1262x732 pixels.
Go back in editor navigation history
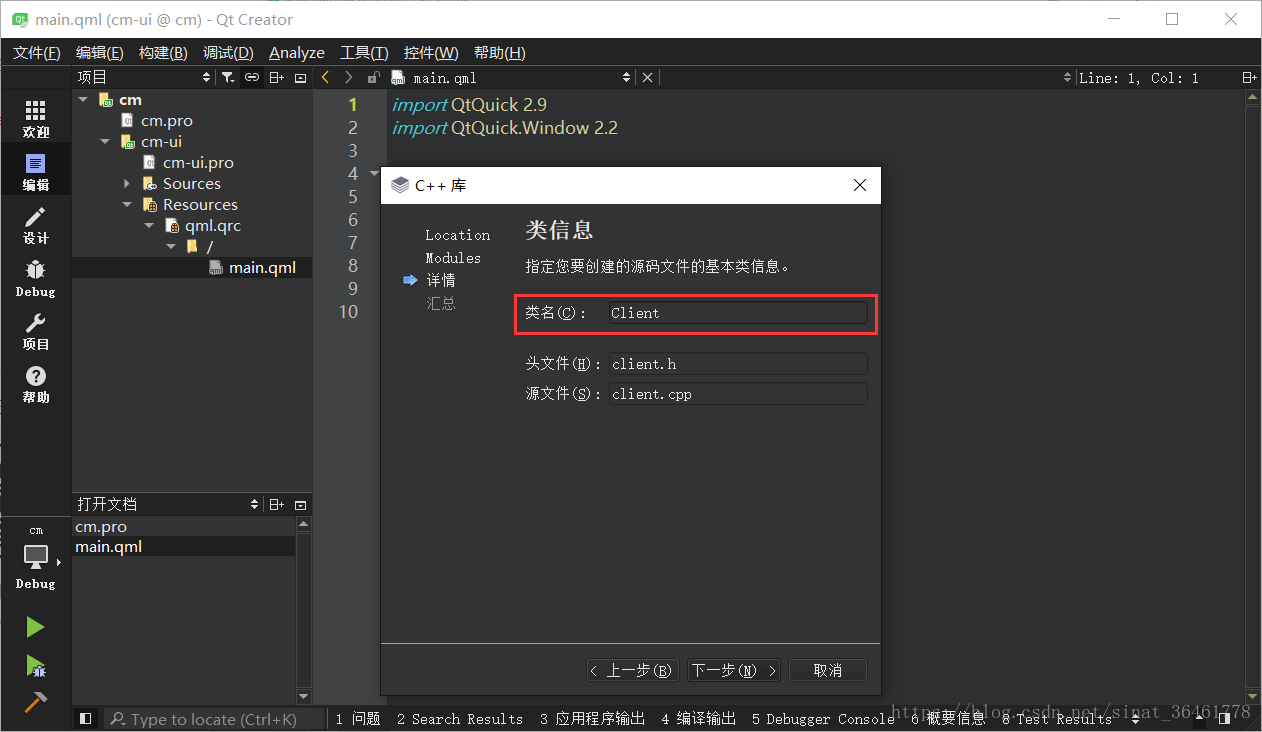[x=325, y=77]
